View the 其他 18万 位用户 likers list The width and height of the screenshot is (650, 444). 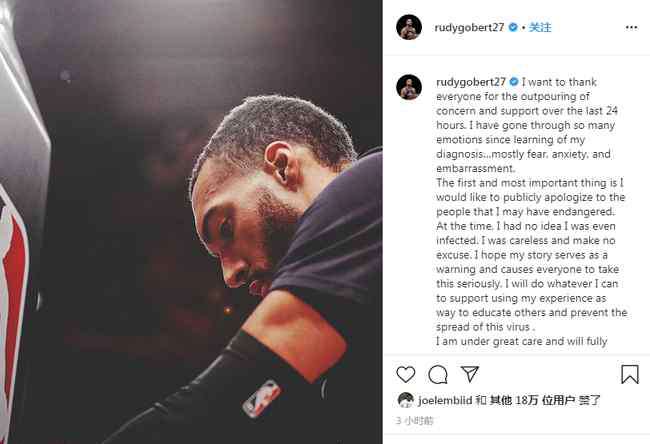(532, 400)
